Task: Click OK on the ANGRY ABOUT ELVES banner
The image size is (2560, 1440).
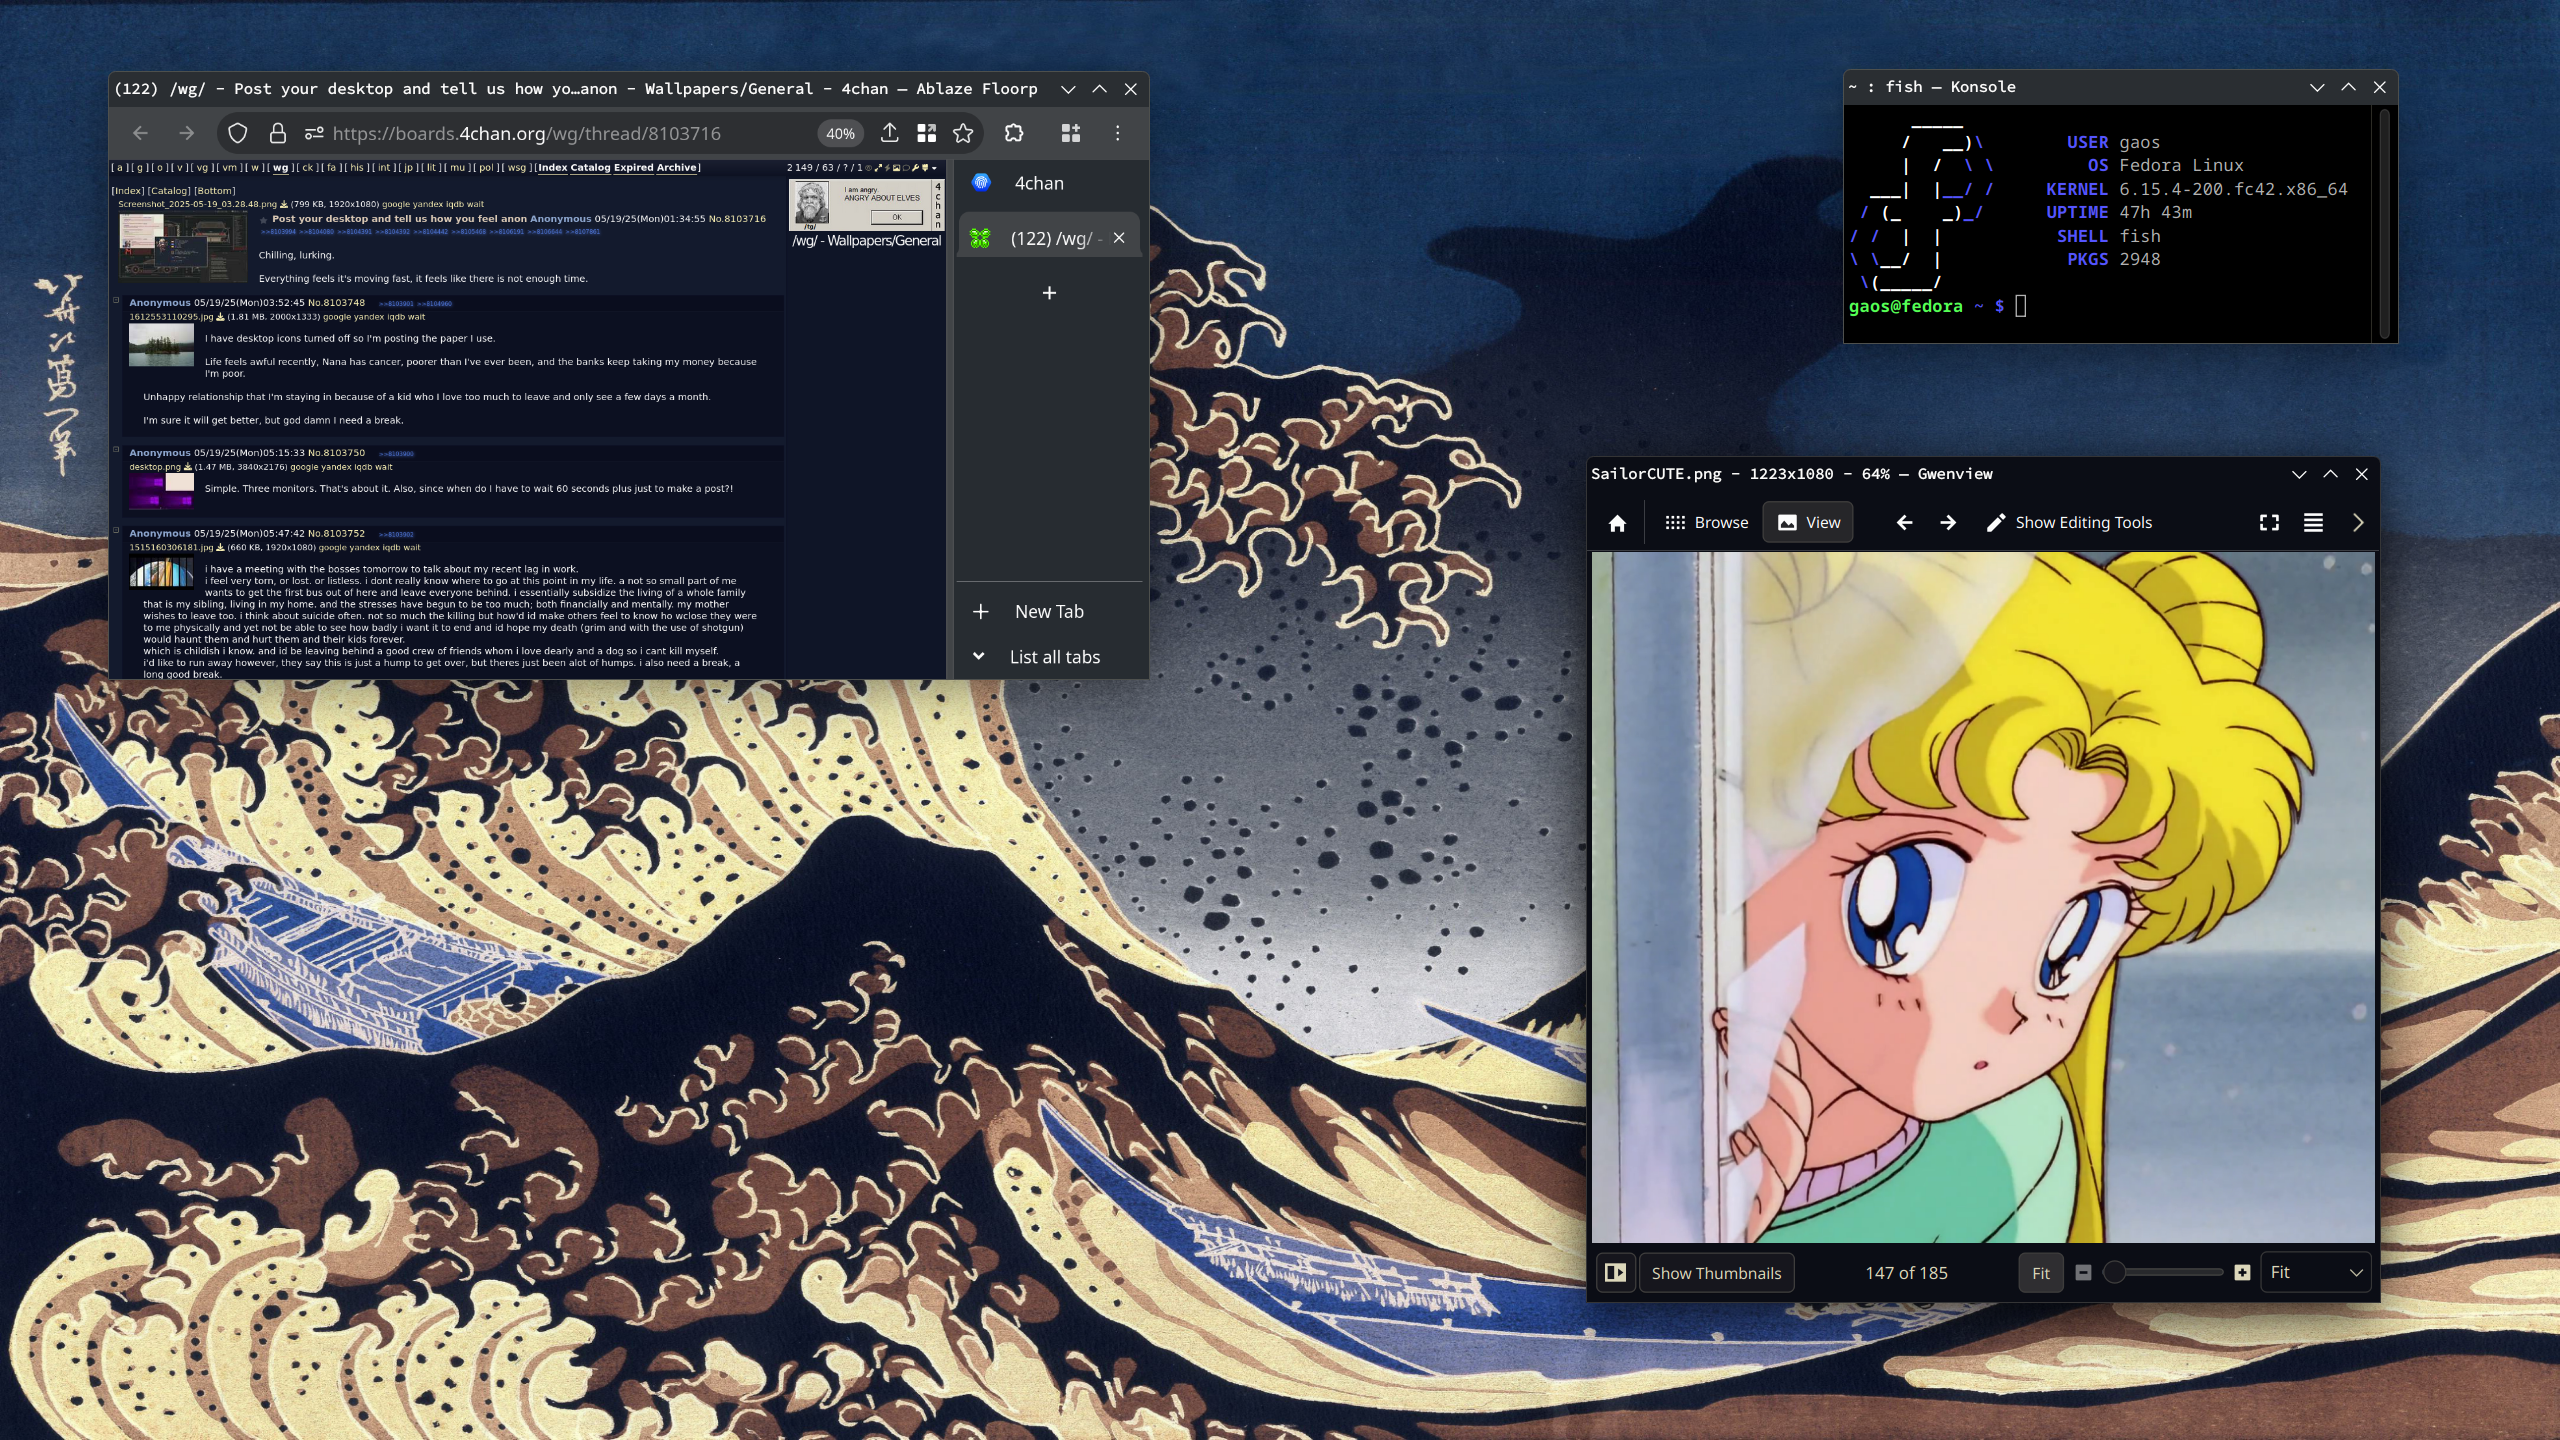Action: pyautogui.click(x=897, y=217)
